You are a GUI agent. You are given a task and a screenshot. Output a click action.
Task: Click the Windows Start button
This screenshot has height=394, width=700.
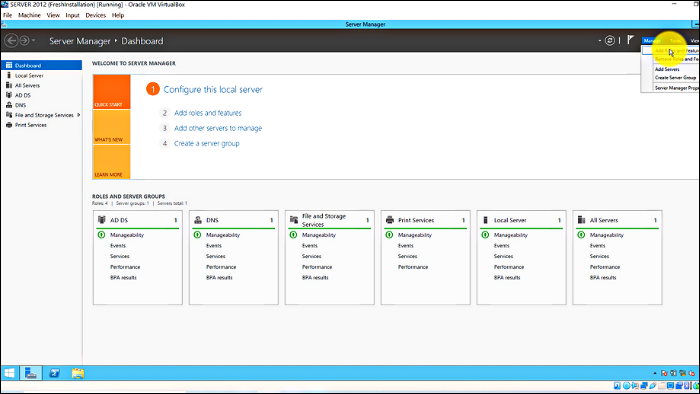tap(9, 373)
